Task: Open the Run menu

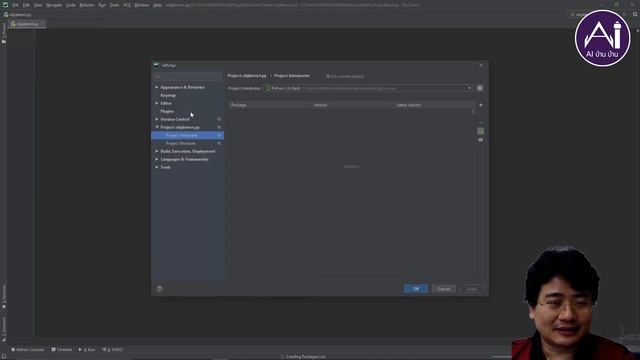Action: tap(102, 5)
